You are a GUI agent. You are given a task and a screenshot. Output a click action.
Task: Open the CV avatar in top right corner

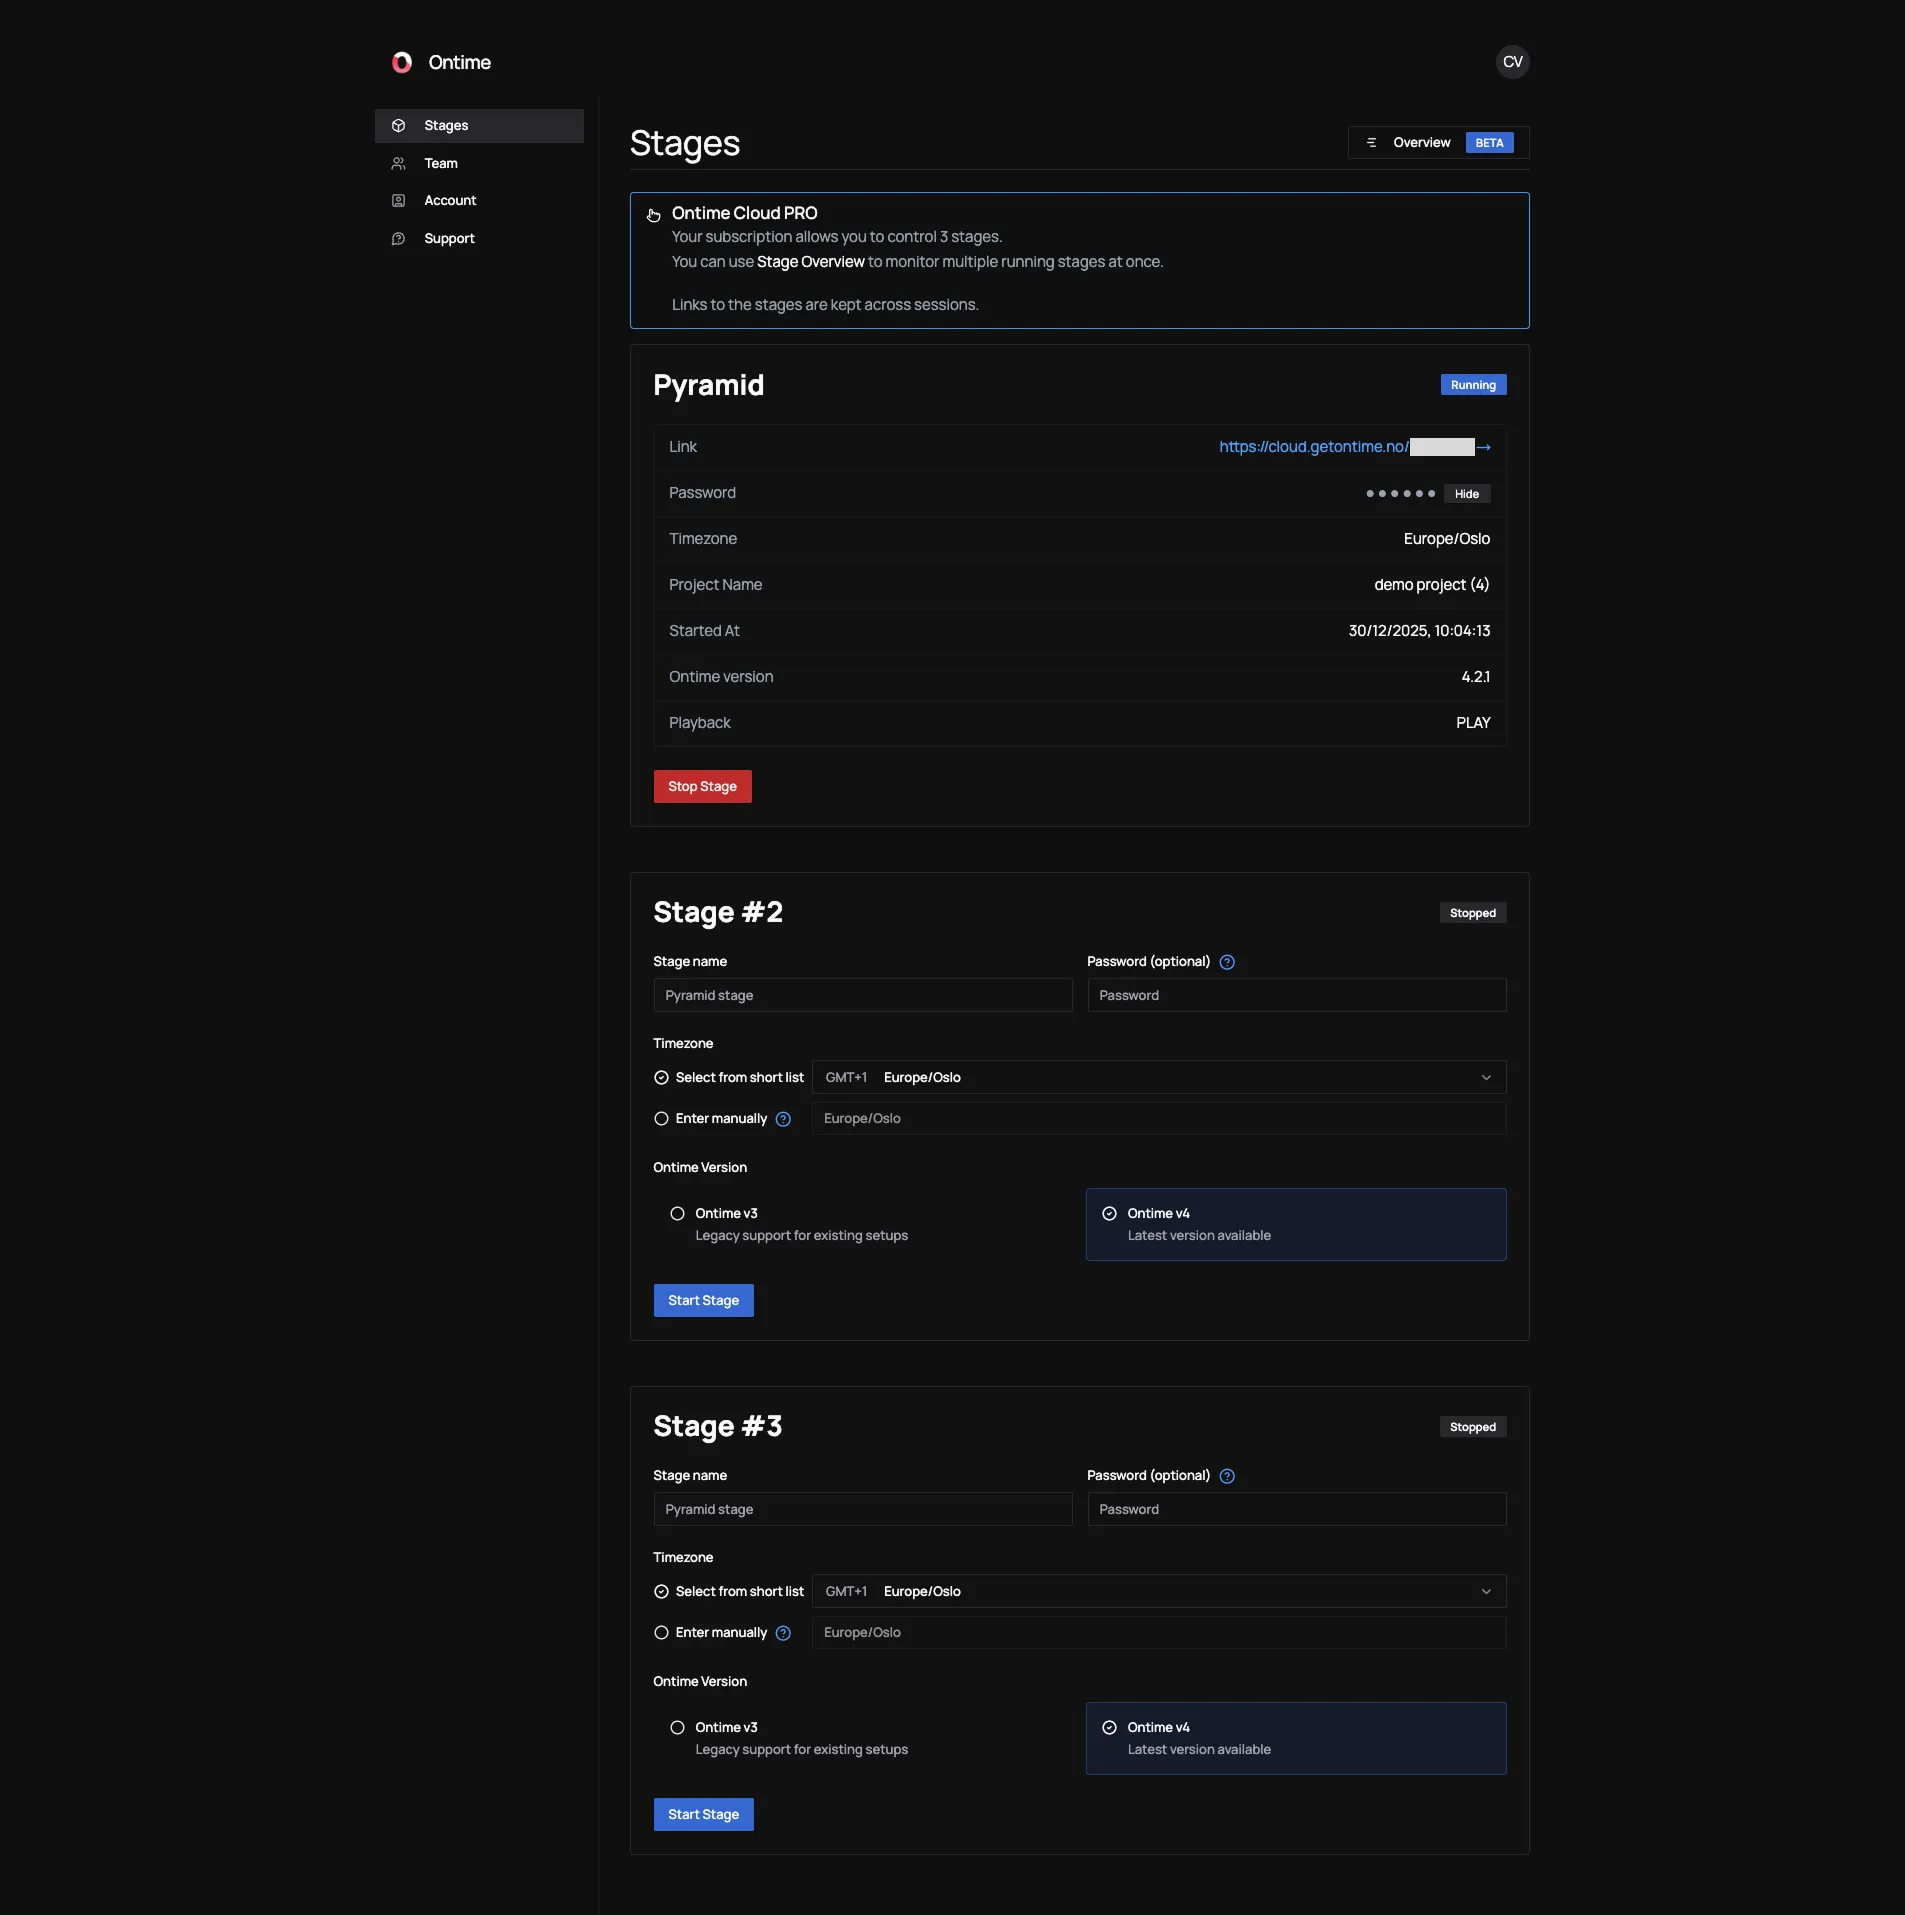(x=1512, y=61)
